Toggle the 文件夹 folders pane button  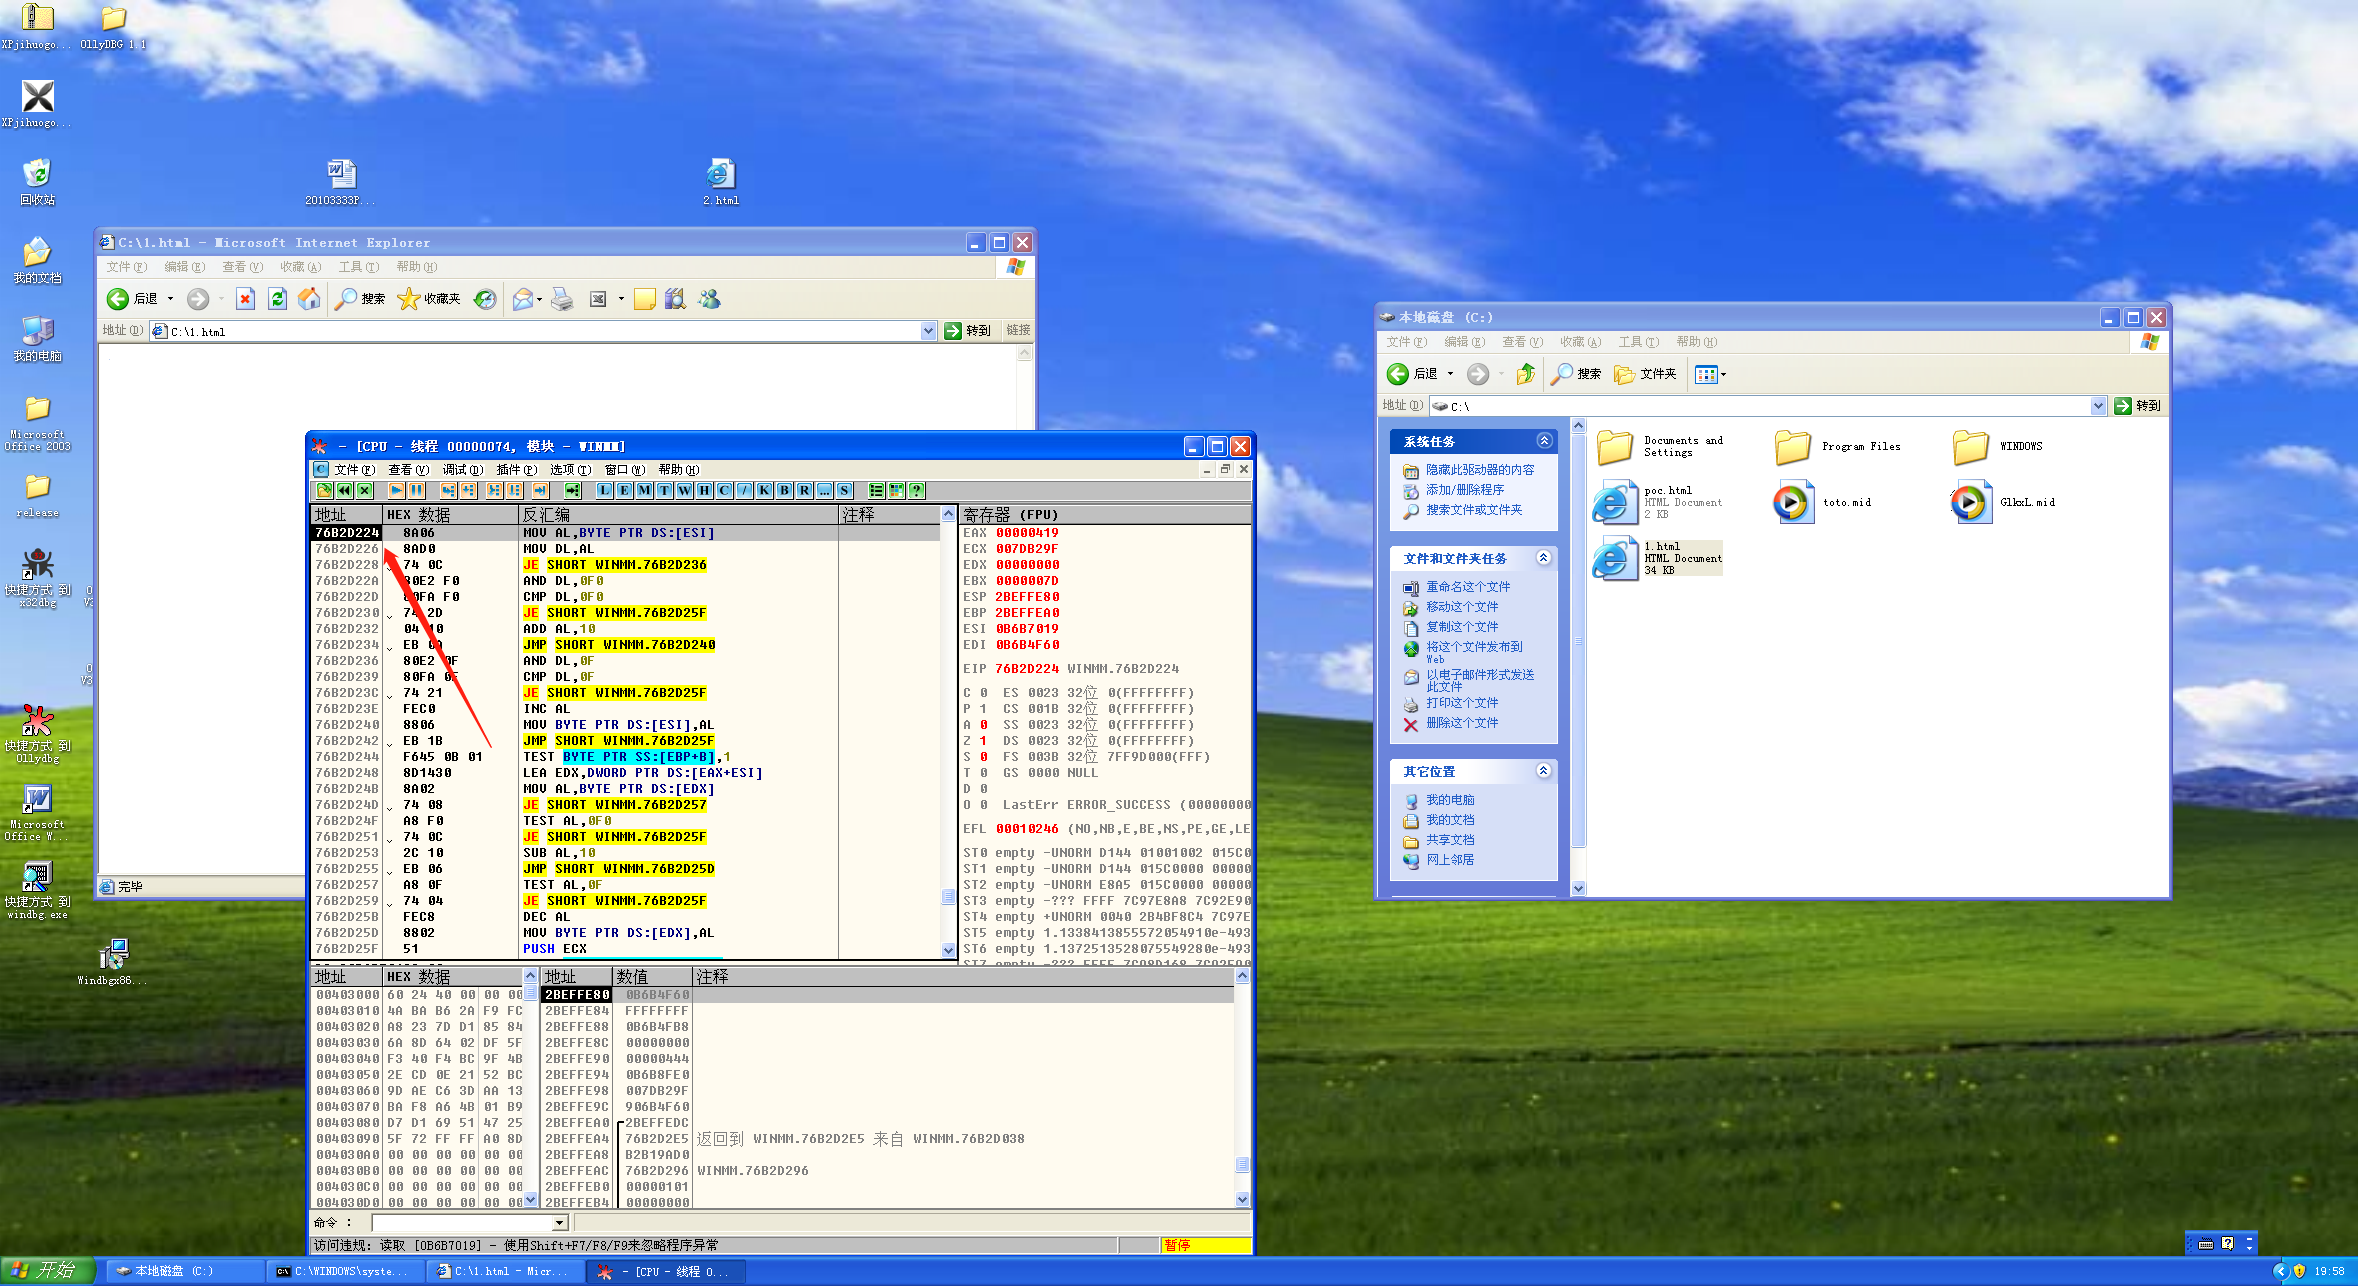(1646, 374)
